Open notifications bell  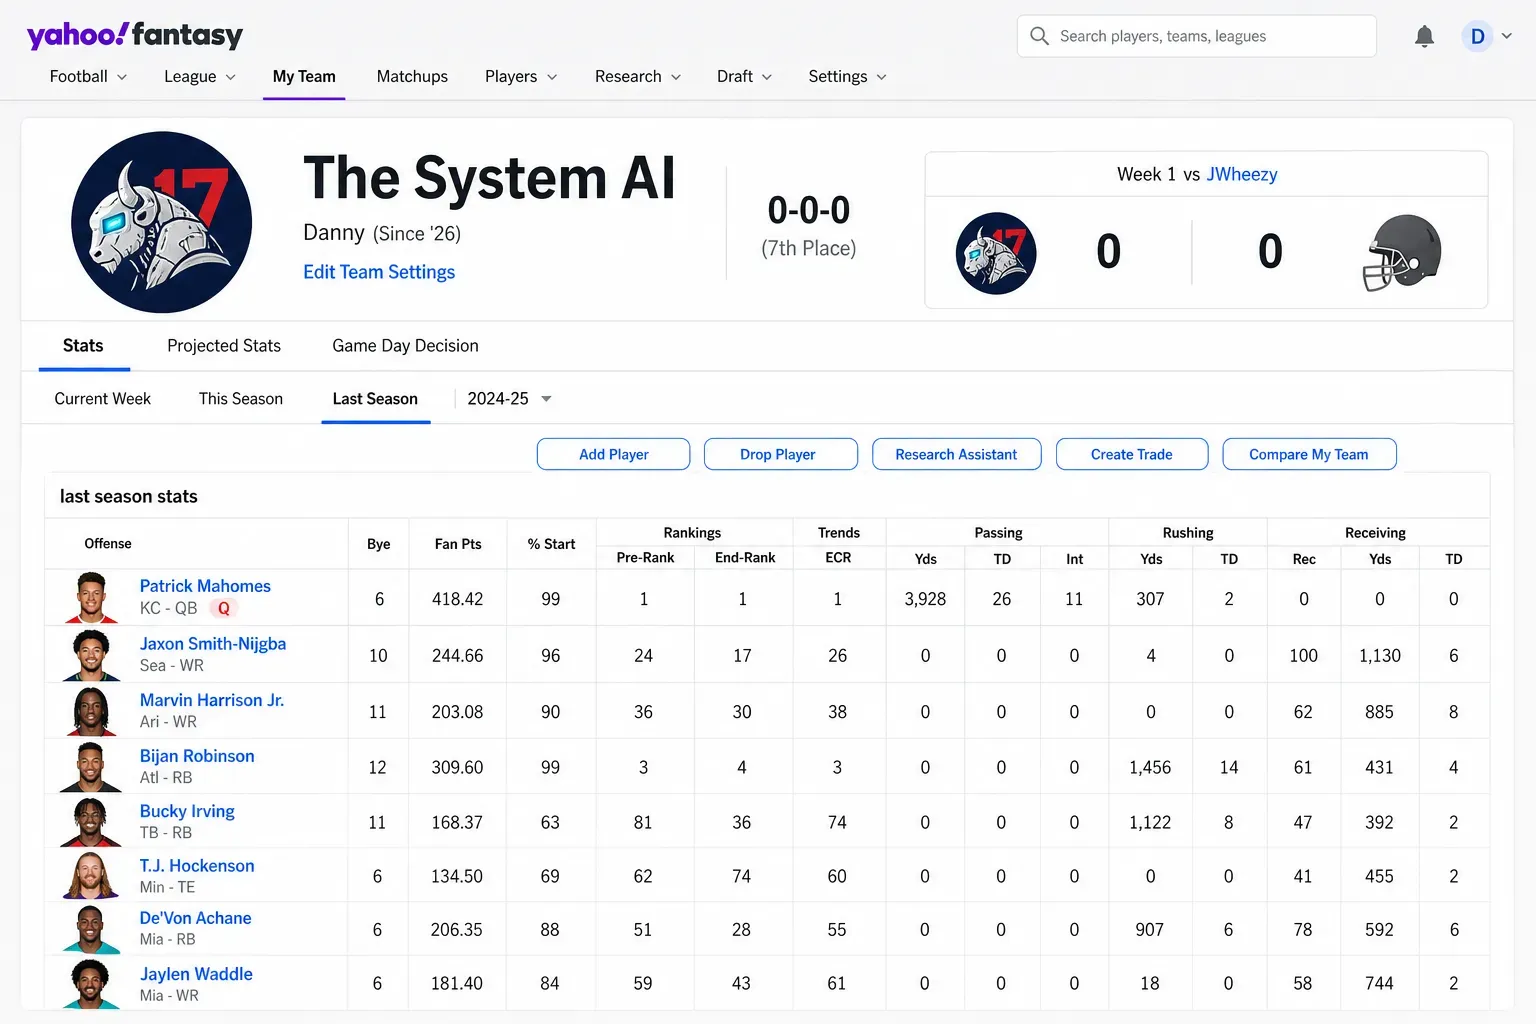(1424, 36)
